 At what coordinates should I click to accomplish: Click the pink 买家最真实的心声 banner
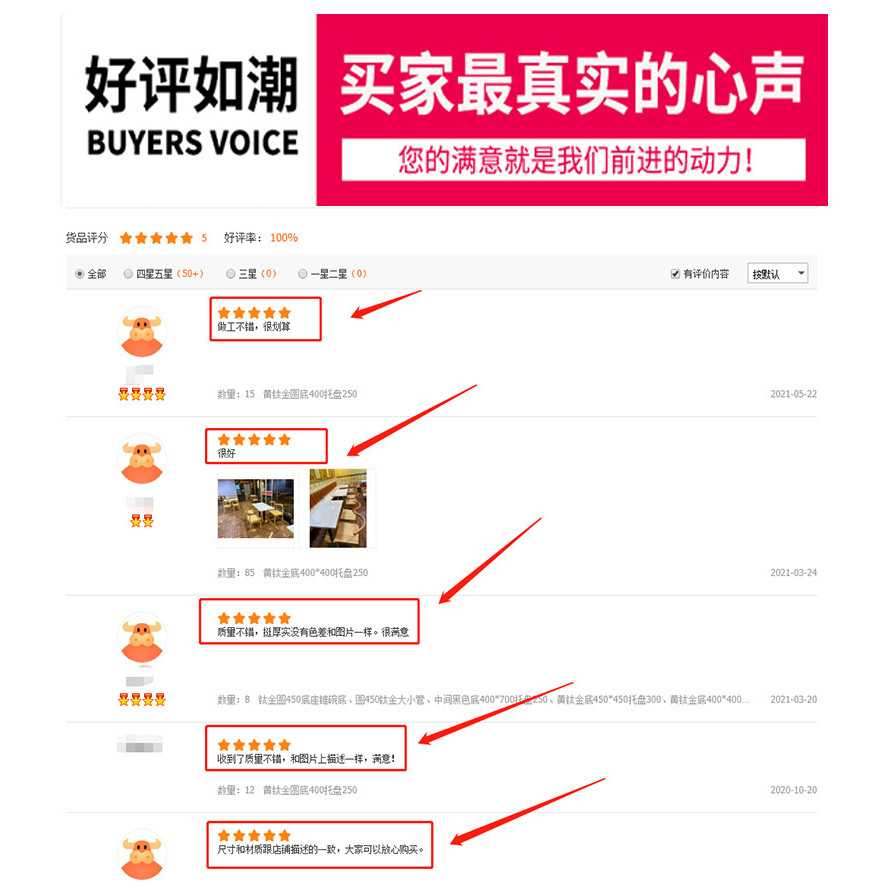[572, 110]
